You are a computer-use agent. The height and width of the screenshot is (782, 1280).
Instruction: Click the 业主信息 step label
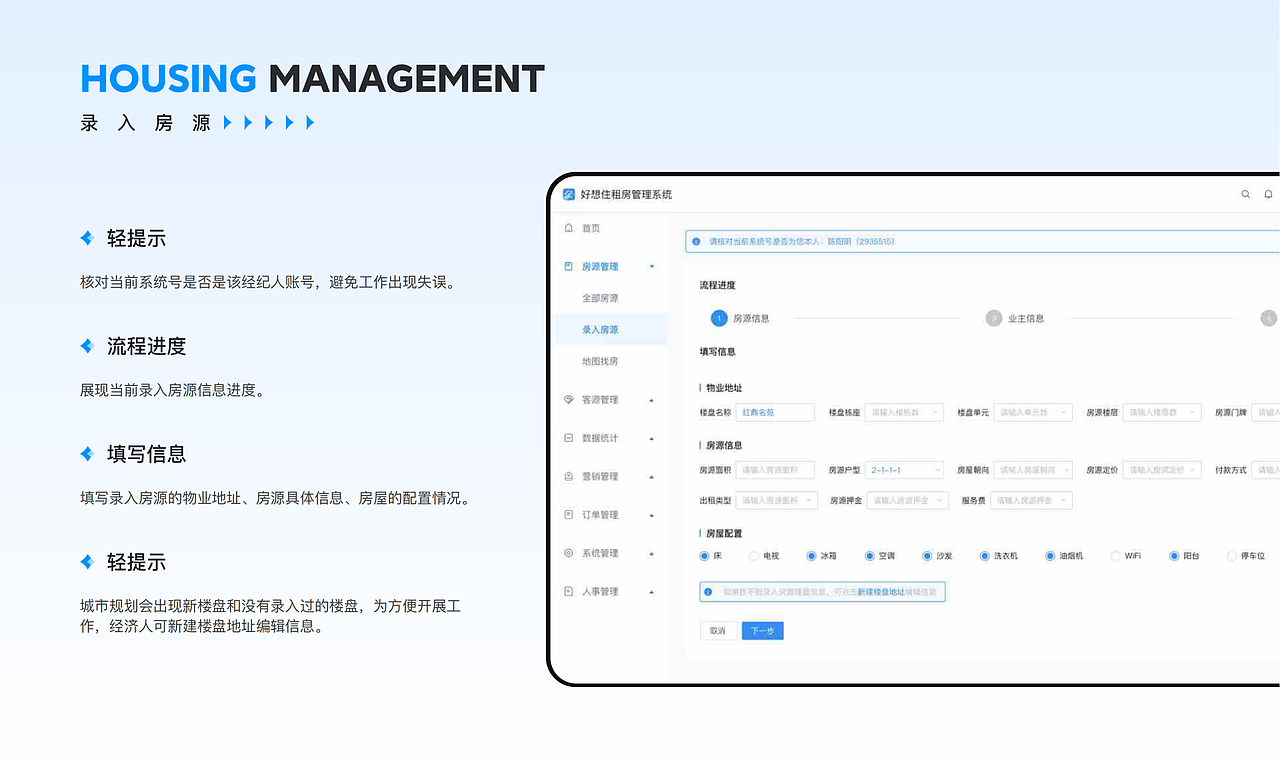pos(1026,318)
